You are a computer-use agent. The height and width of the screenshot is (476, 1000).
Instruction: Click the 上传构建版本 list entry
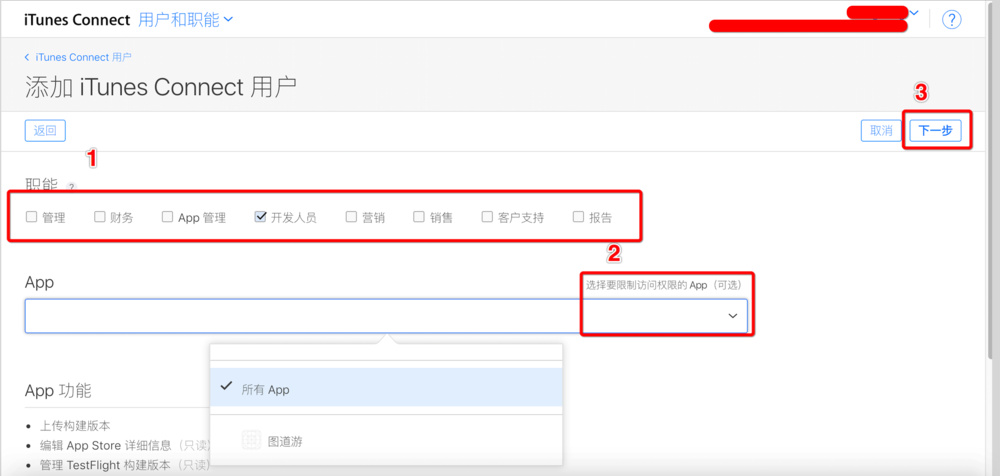tap(75, 425)
